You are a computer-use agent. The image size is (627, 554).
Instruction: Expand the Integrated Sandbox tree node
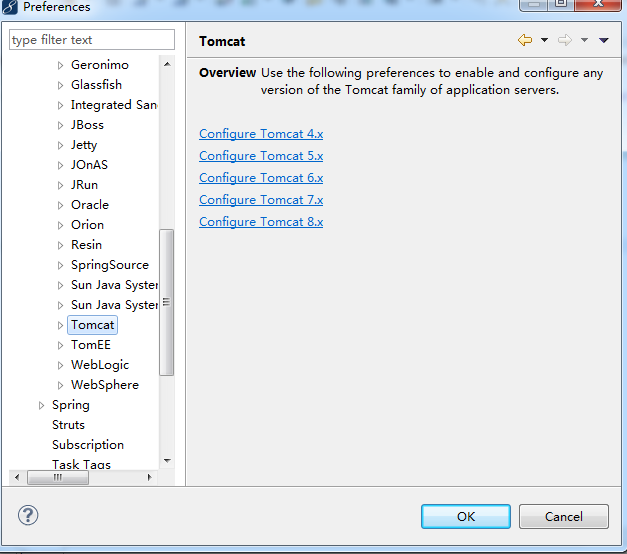point(60,105)
